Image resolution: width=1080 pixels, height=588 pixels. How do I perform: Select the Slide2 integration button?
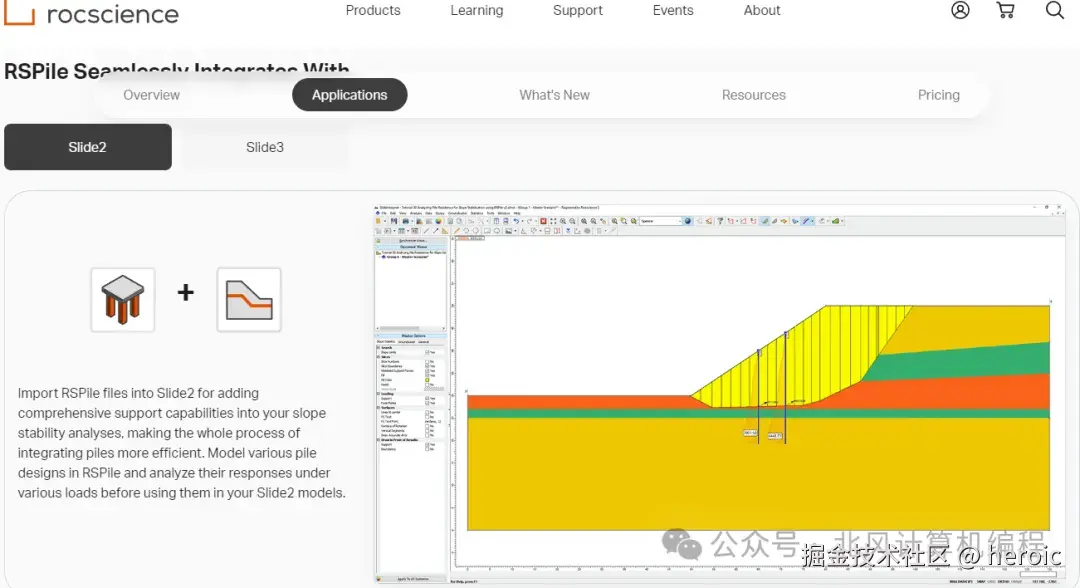88,147
